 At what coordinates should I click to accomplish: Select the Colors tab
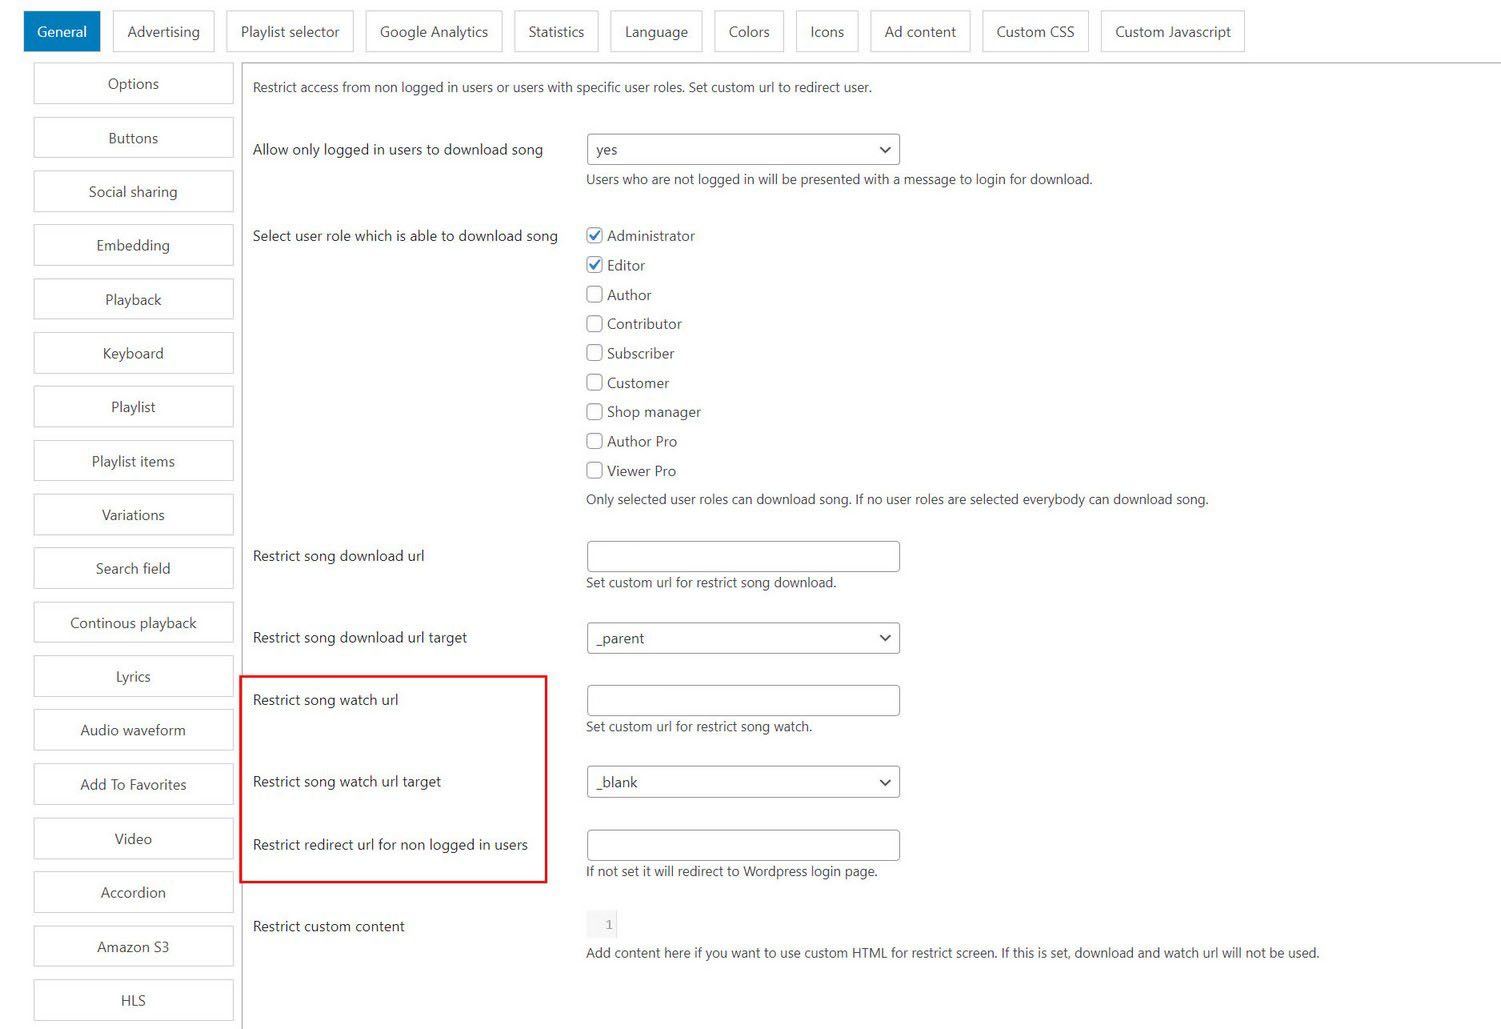749,32
